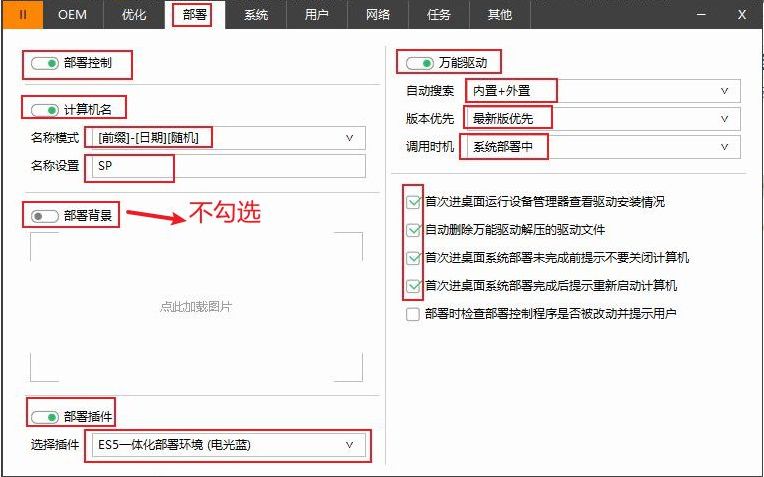Uncheck 自动删除万能驱动解压的驱动文件 checkbox
The width and height of the screenshot is (764, 477).
pos(414,229)
